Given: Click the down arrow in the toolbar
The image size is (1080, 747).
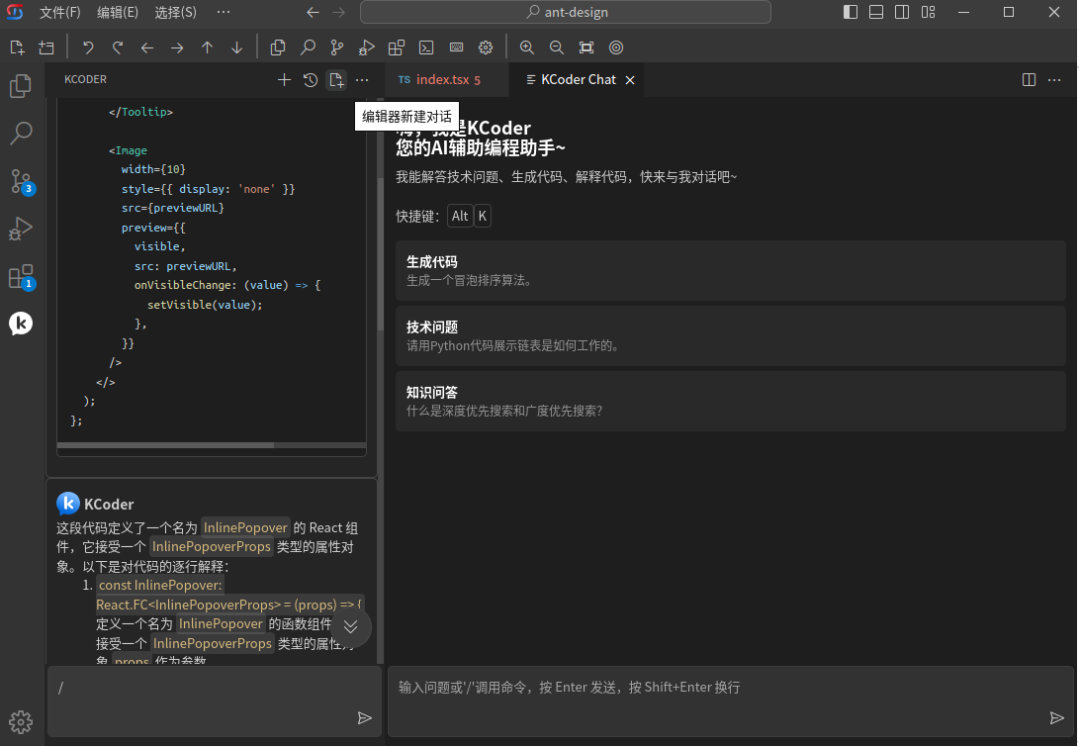Looking at the screenshot, I should point(237,48).
